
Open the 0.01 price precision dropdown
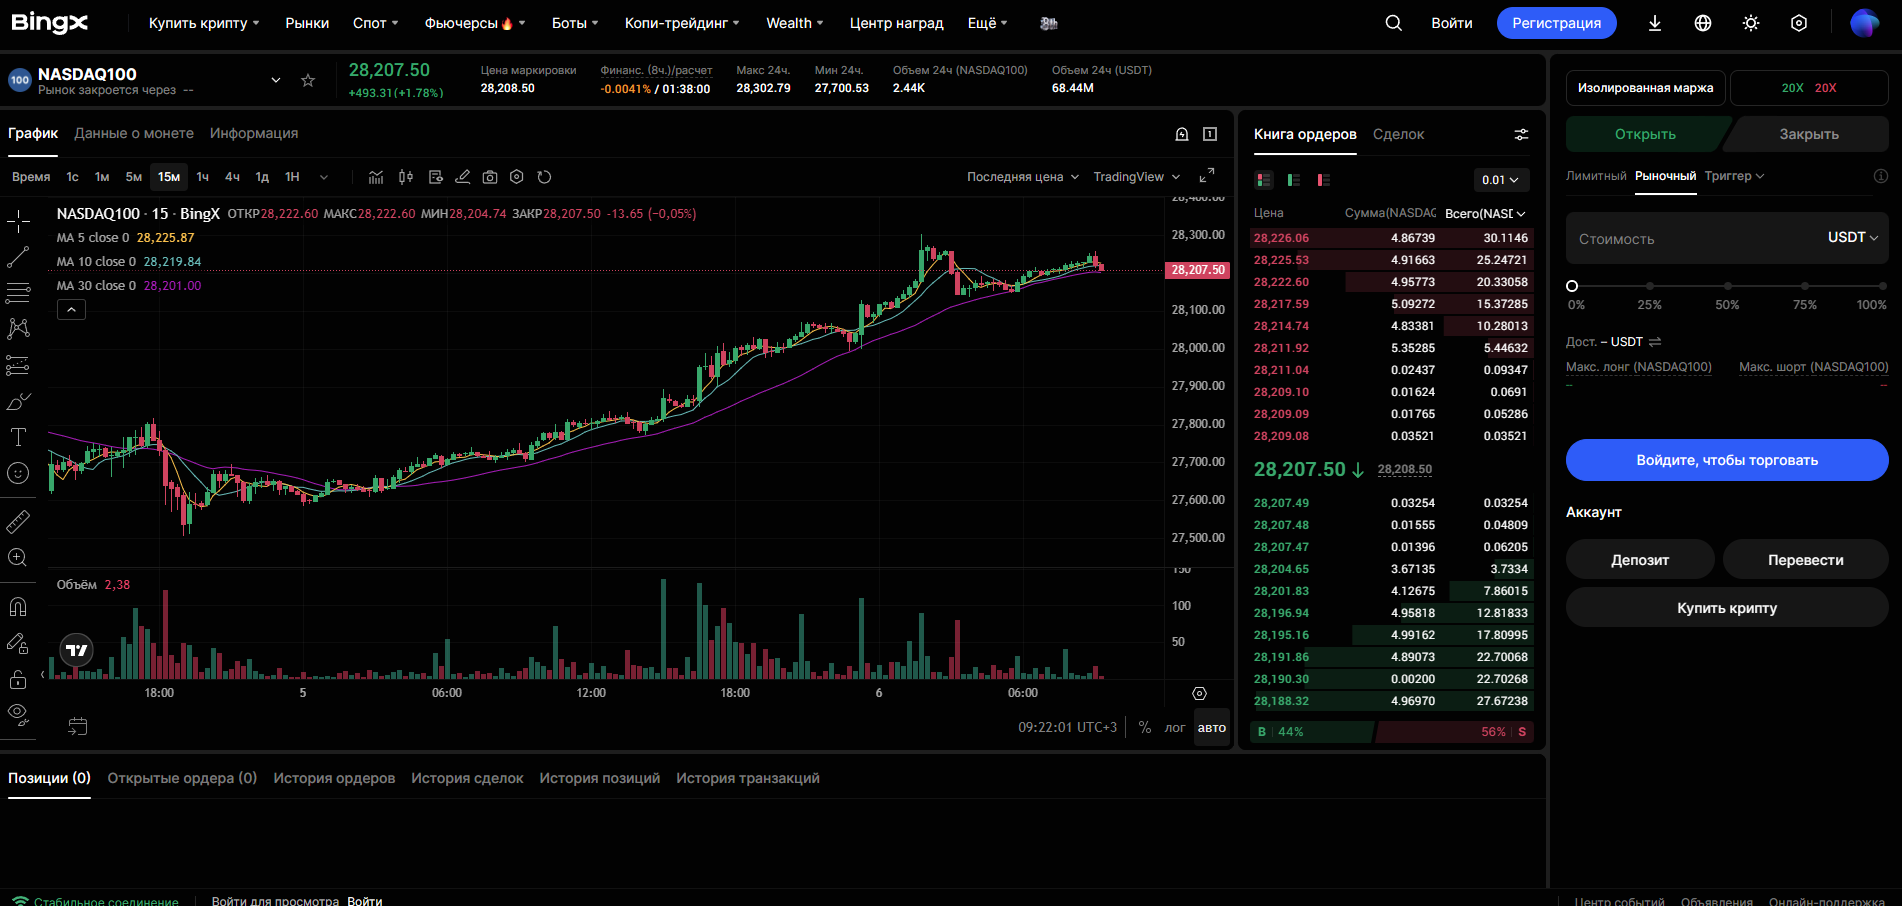[1501, 180]
